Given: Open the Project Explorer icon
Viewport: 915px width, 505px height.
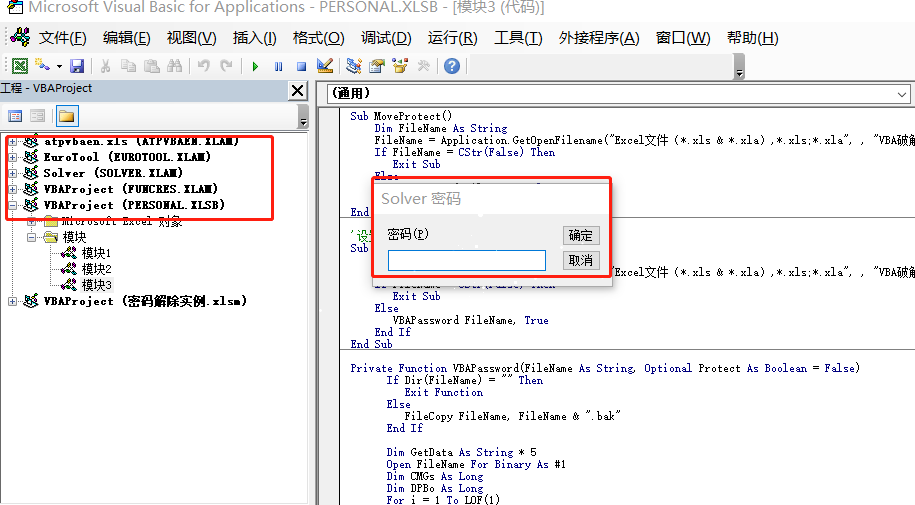Looking at the screenshot, I should tap(354, 66).
